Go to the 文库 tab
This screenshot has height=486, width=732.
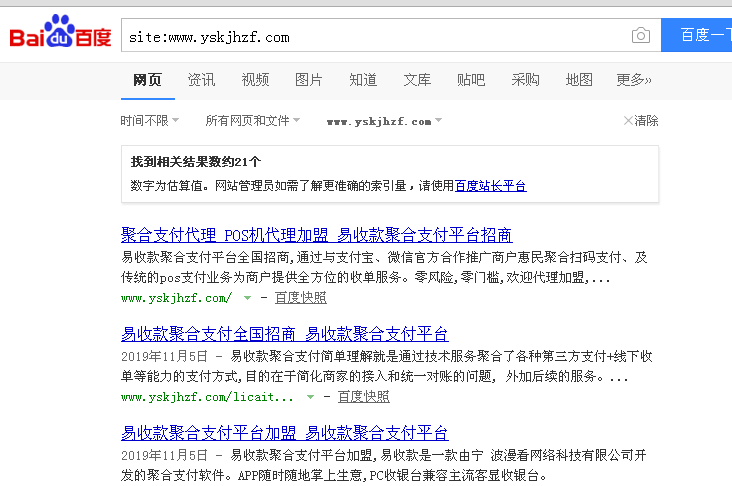(417, 80)
